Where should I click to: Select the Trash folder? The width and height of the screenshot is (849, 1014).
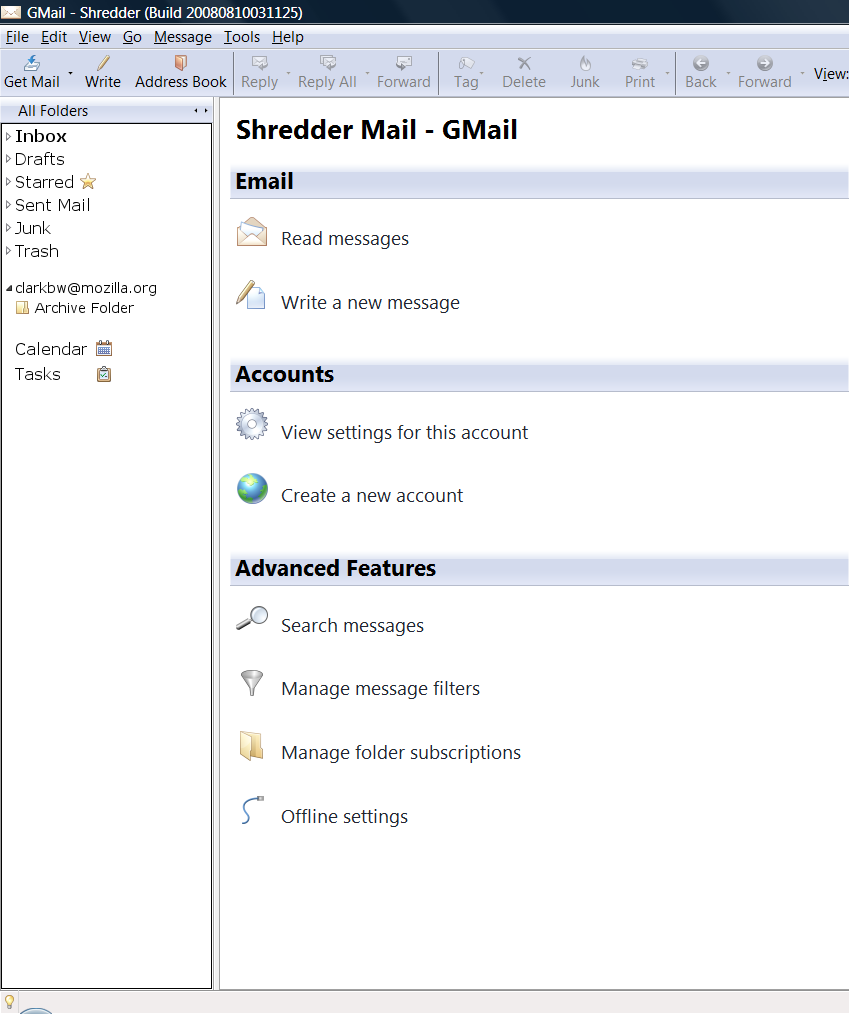pos(37,251)
